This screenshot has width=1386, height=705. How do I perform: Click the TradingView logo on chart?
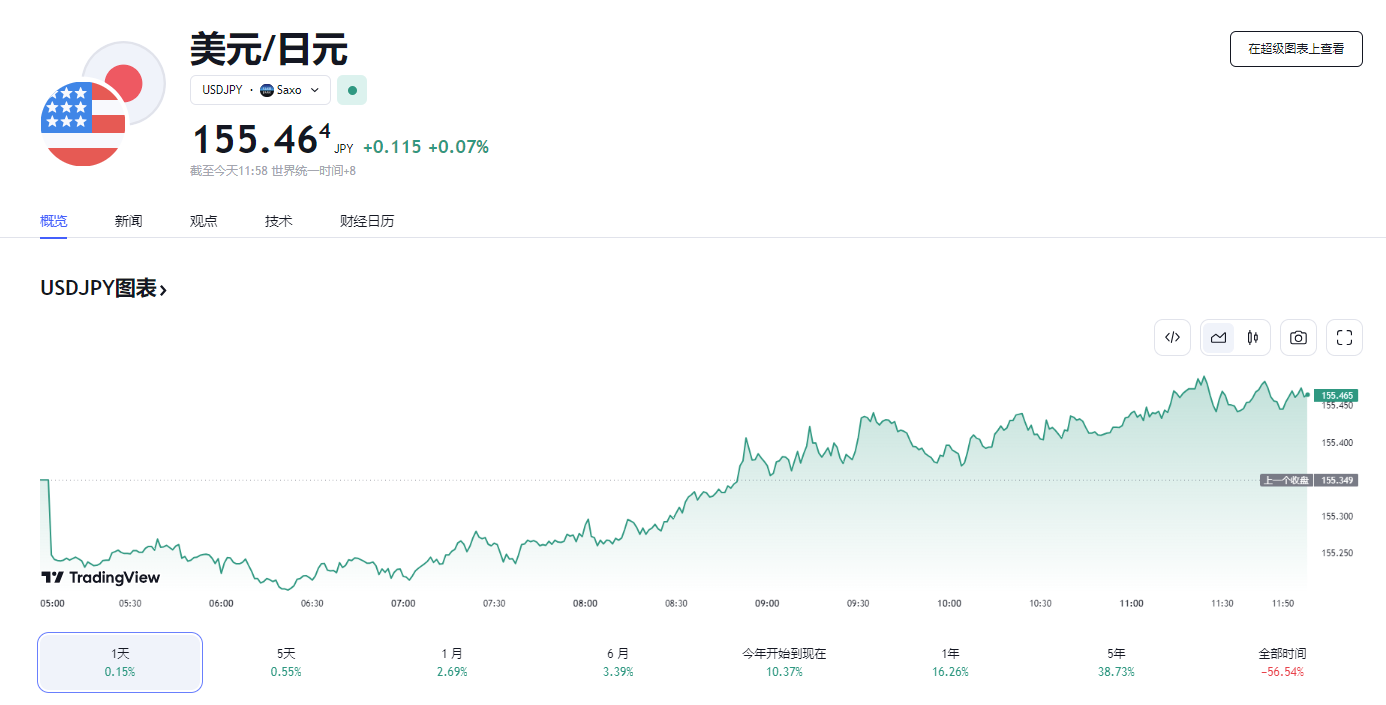100,577
